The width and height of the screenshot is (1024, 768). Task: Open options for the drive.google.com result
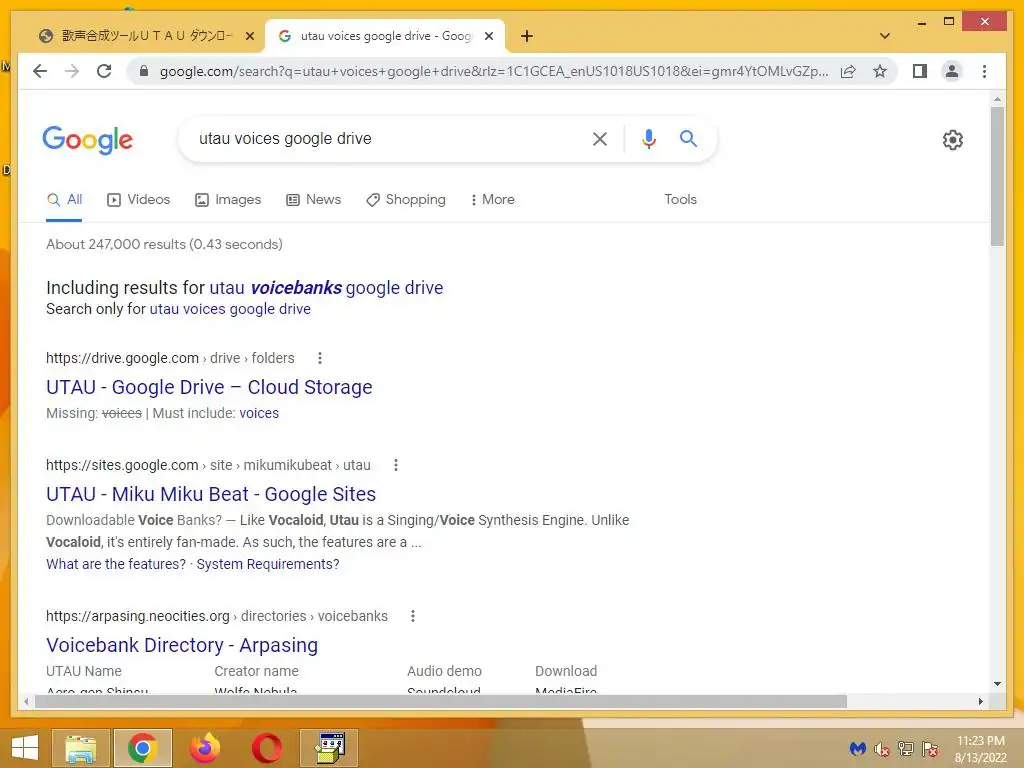point(319,358)
